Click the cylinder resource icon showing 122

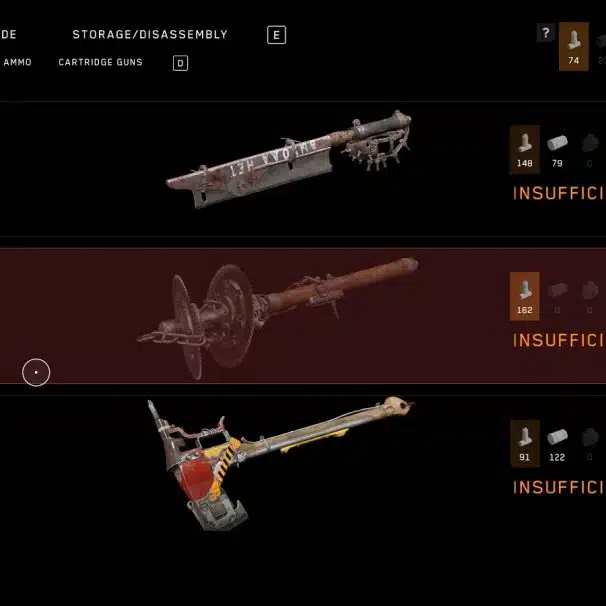[557, 444]
